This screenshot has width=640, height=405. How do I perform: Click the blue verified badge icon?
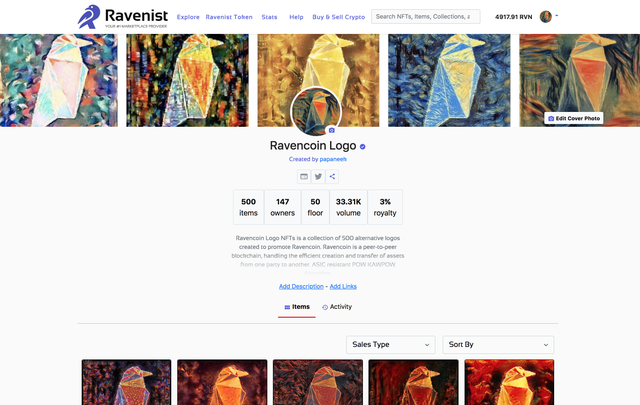coord(362,147)
